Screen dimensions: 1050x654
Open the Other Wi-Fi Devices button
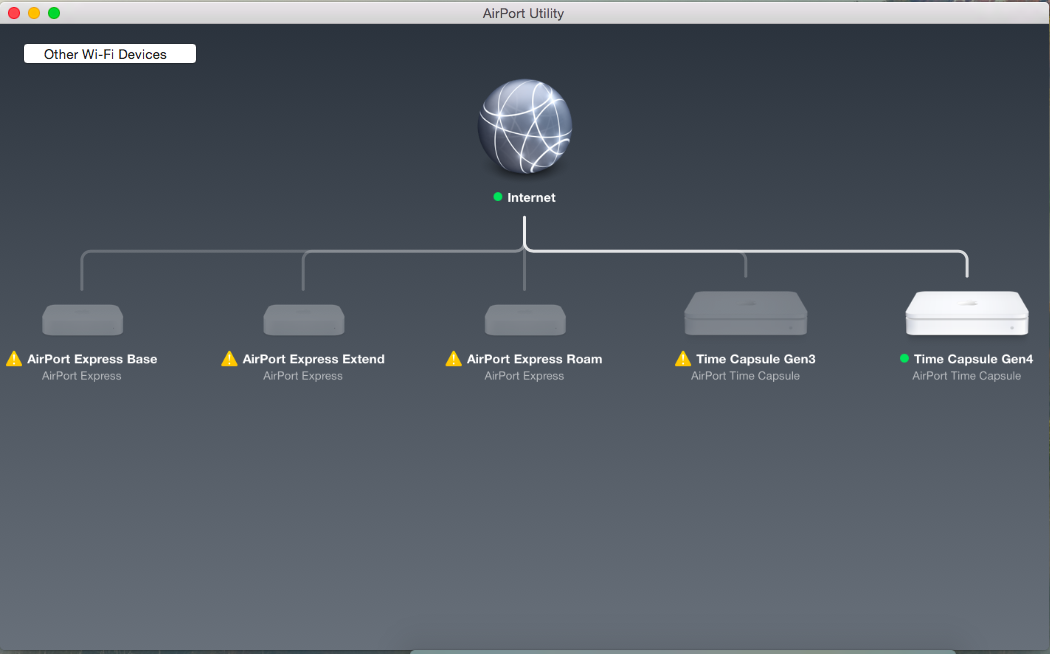click(110, 54)
